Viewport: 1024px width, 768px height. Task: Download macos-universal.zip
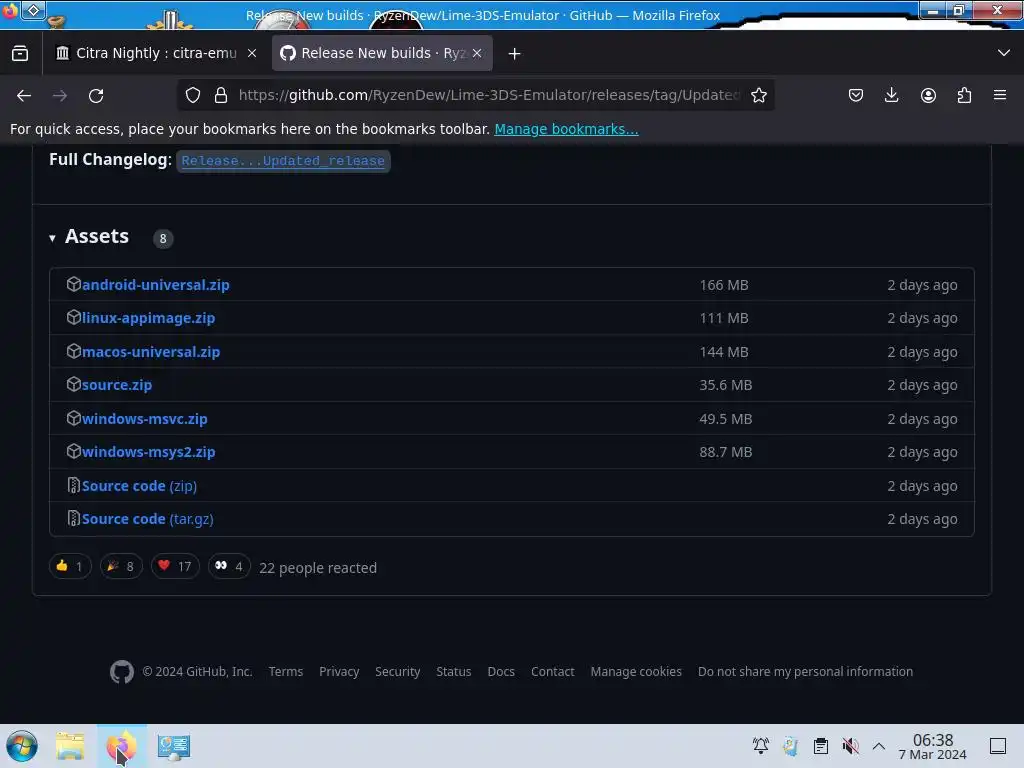(x=151, y=352)
